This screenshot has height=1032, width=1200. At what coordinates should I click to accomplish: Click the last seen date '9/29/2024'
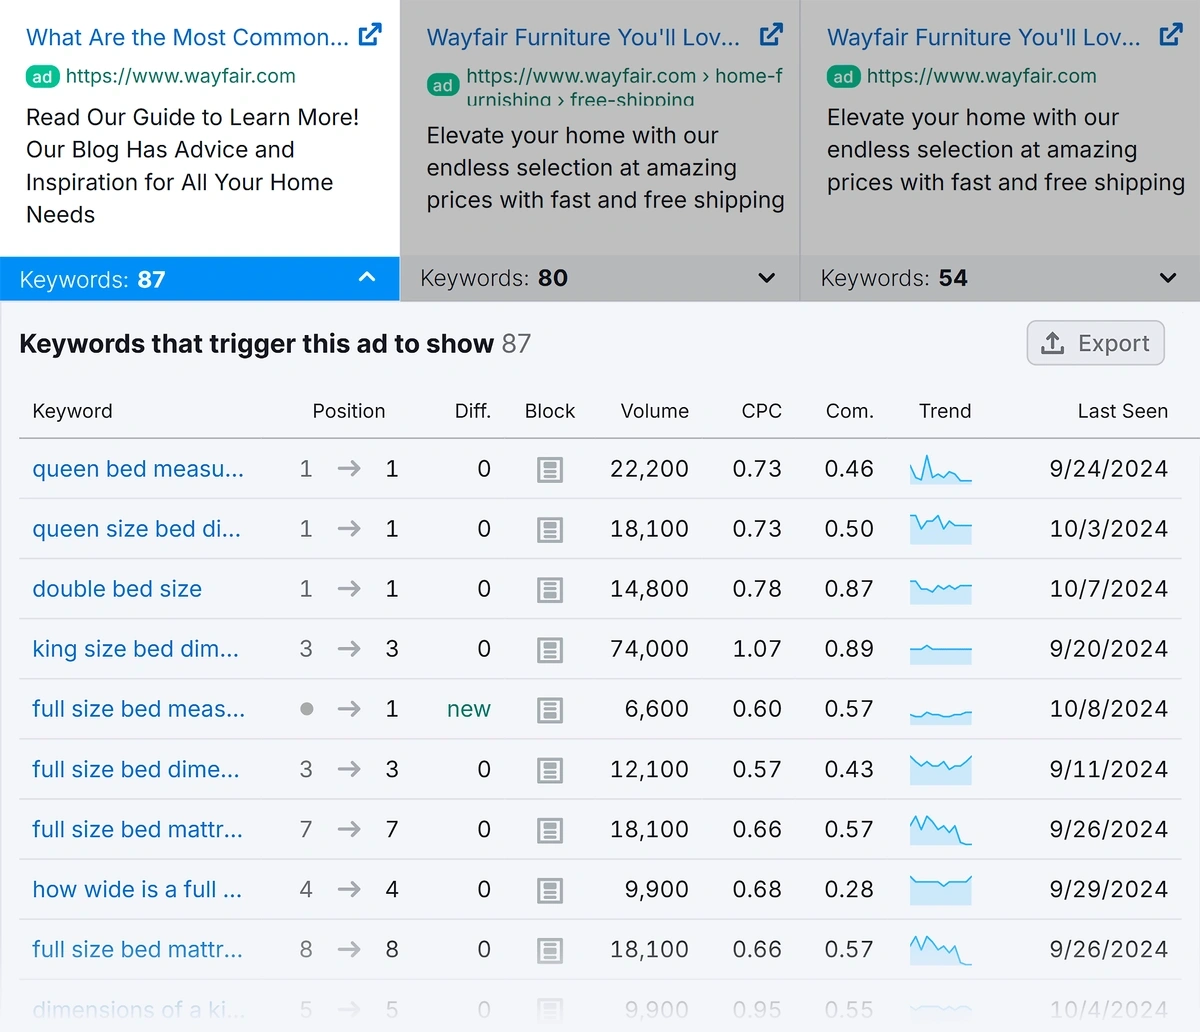(1108, 889)
